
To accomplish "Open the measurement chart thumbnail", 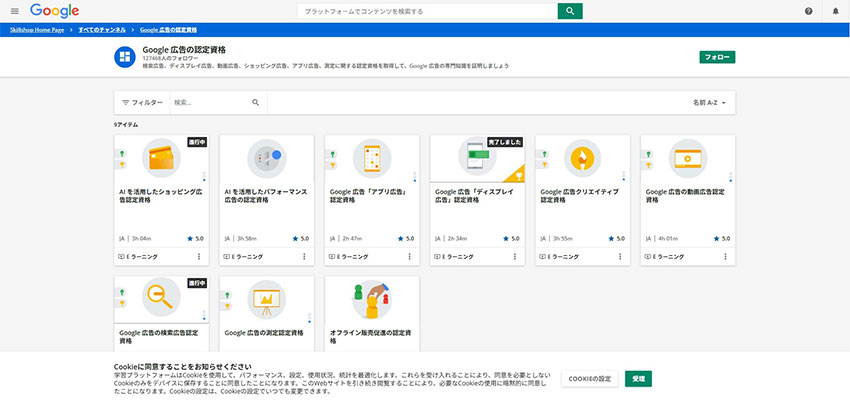I will click(267, 299).
